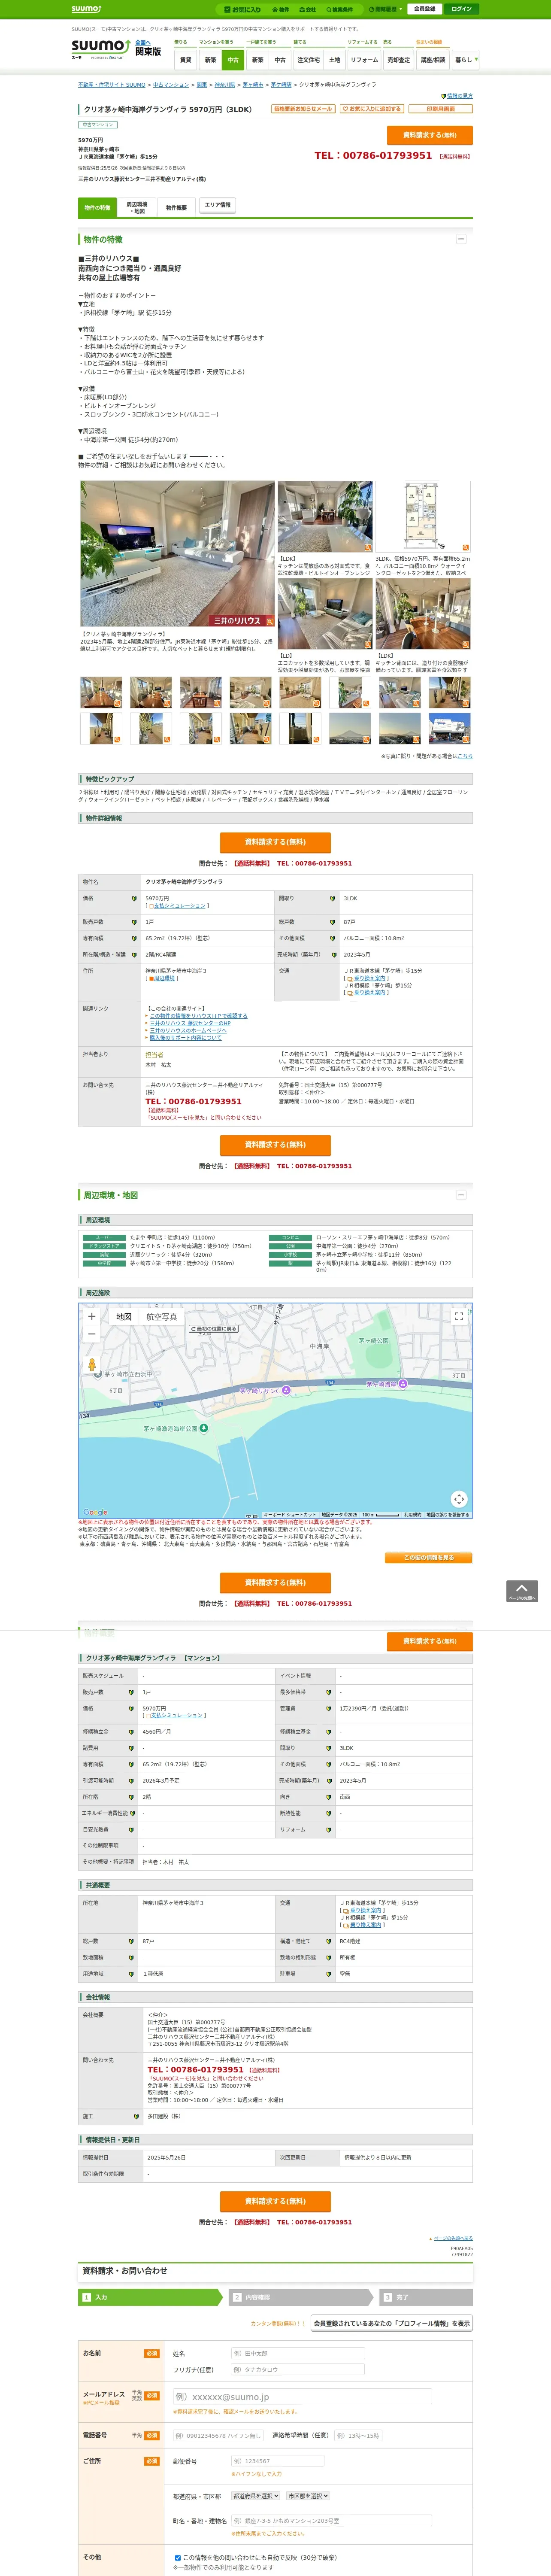Image resolution: width=551 pixels, height=2576 pixels.
Task: Click the 電話番号 phone input field
Action: click(218, 2435)
